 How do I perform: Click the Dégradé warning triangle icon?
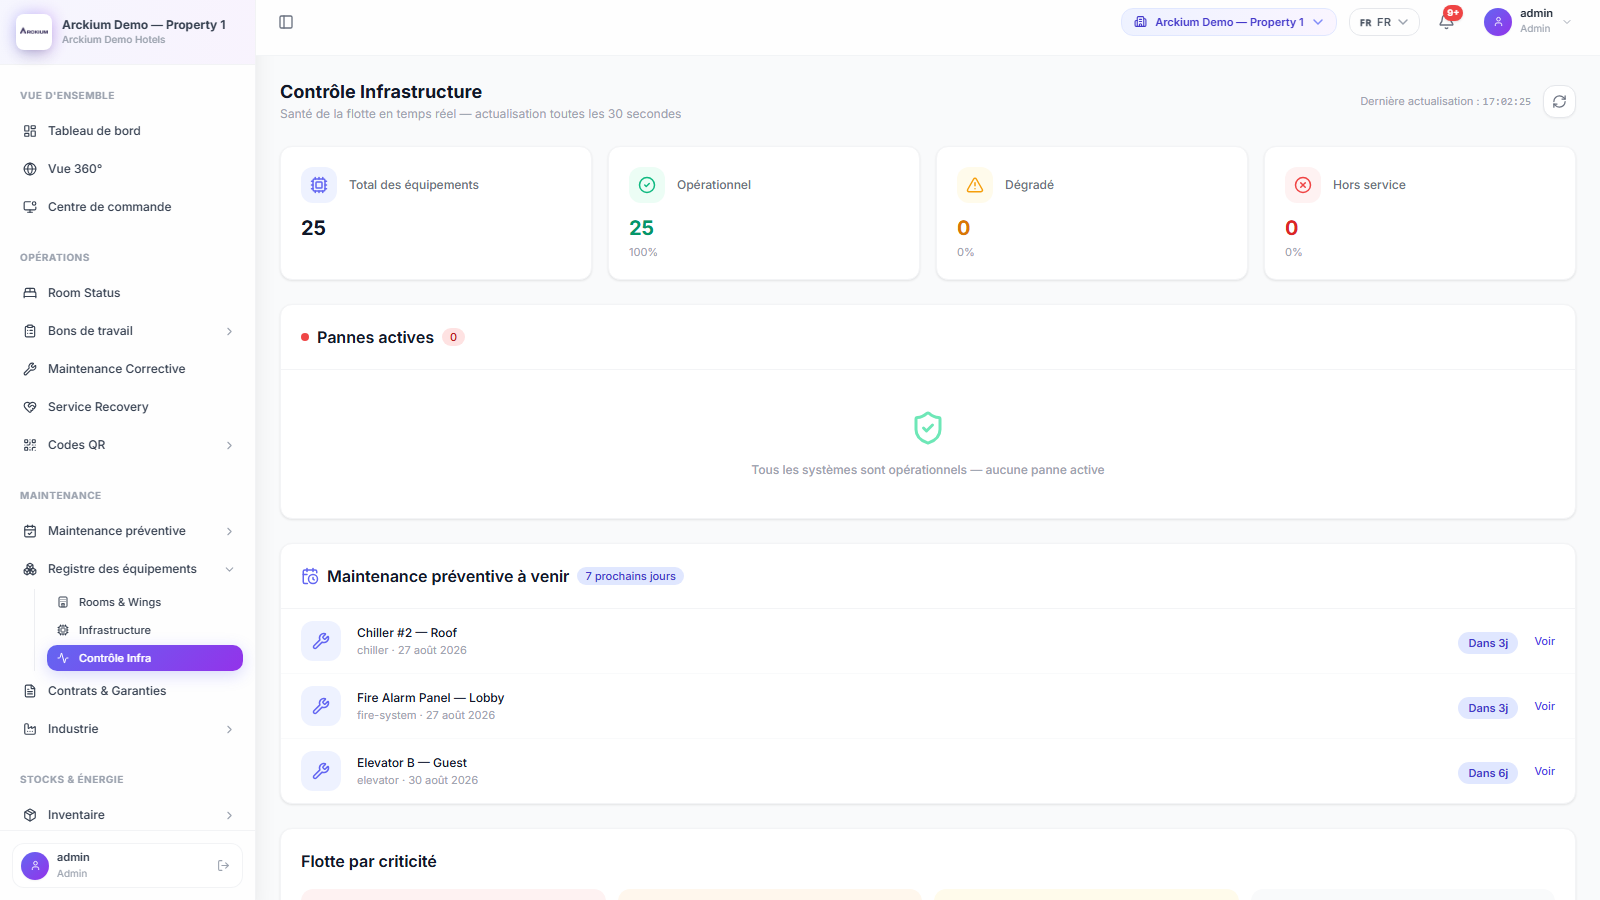pyautogui.click(x=975, y=185)
